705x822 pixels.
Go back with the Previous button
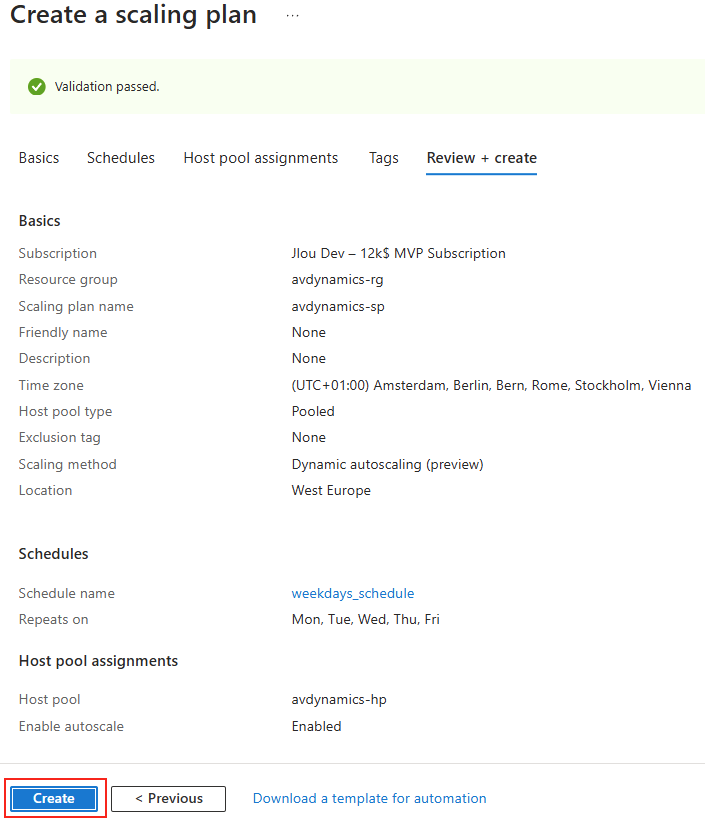point(168,798)
